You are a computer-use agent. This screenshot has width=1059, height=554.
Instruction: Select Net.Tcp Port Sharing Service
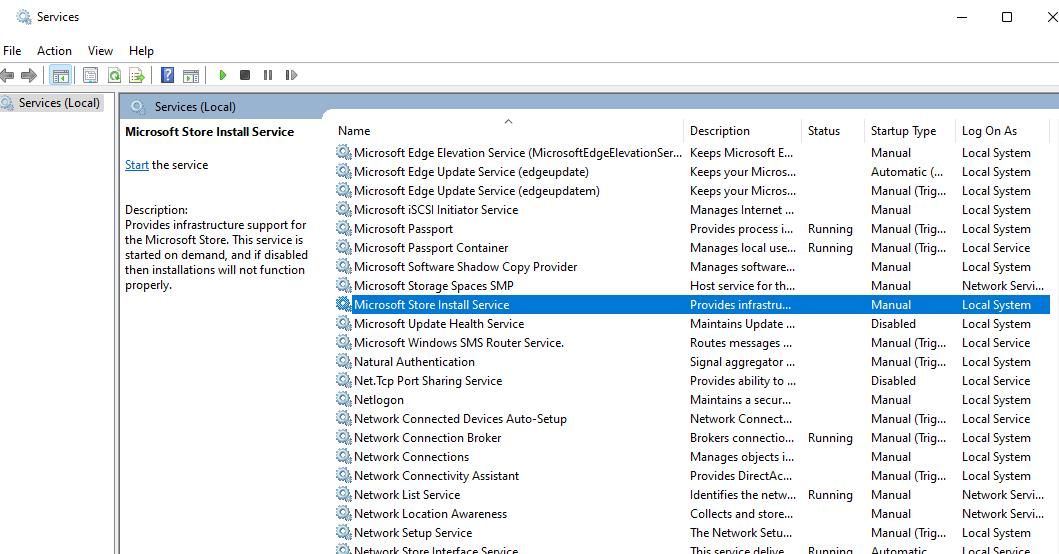click(428, 380)
